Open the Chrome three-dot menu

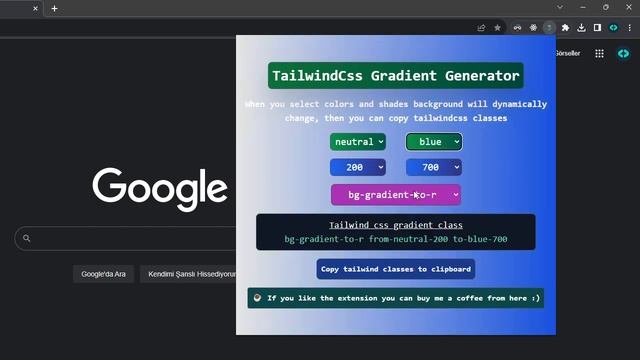click(x=629, y=28)
